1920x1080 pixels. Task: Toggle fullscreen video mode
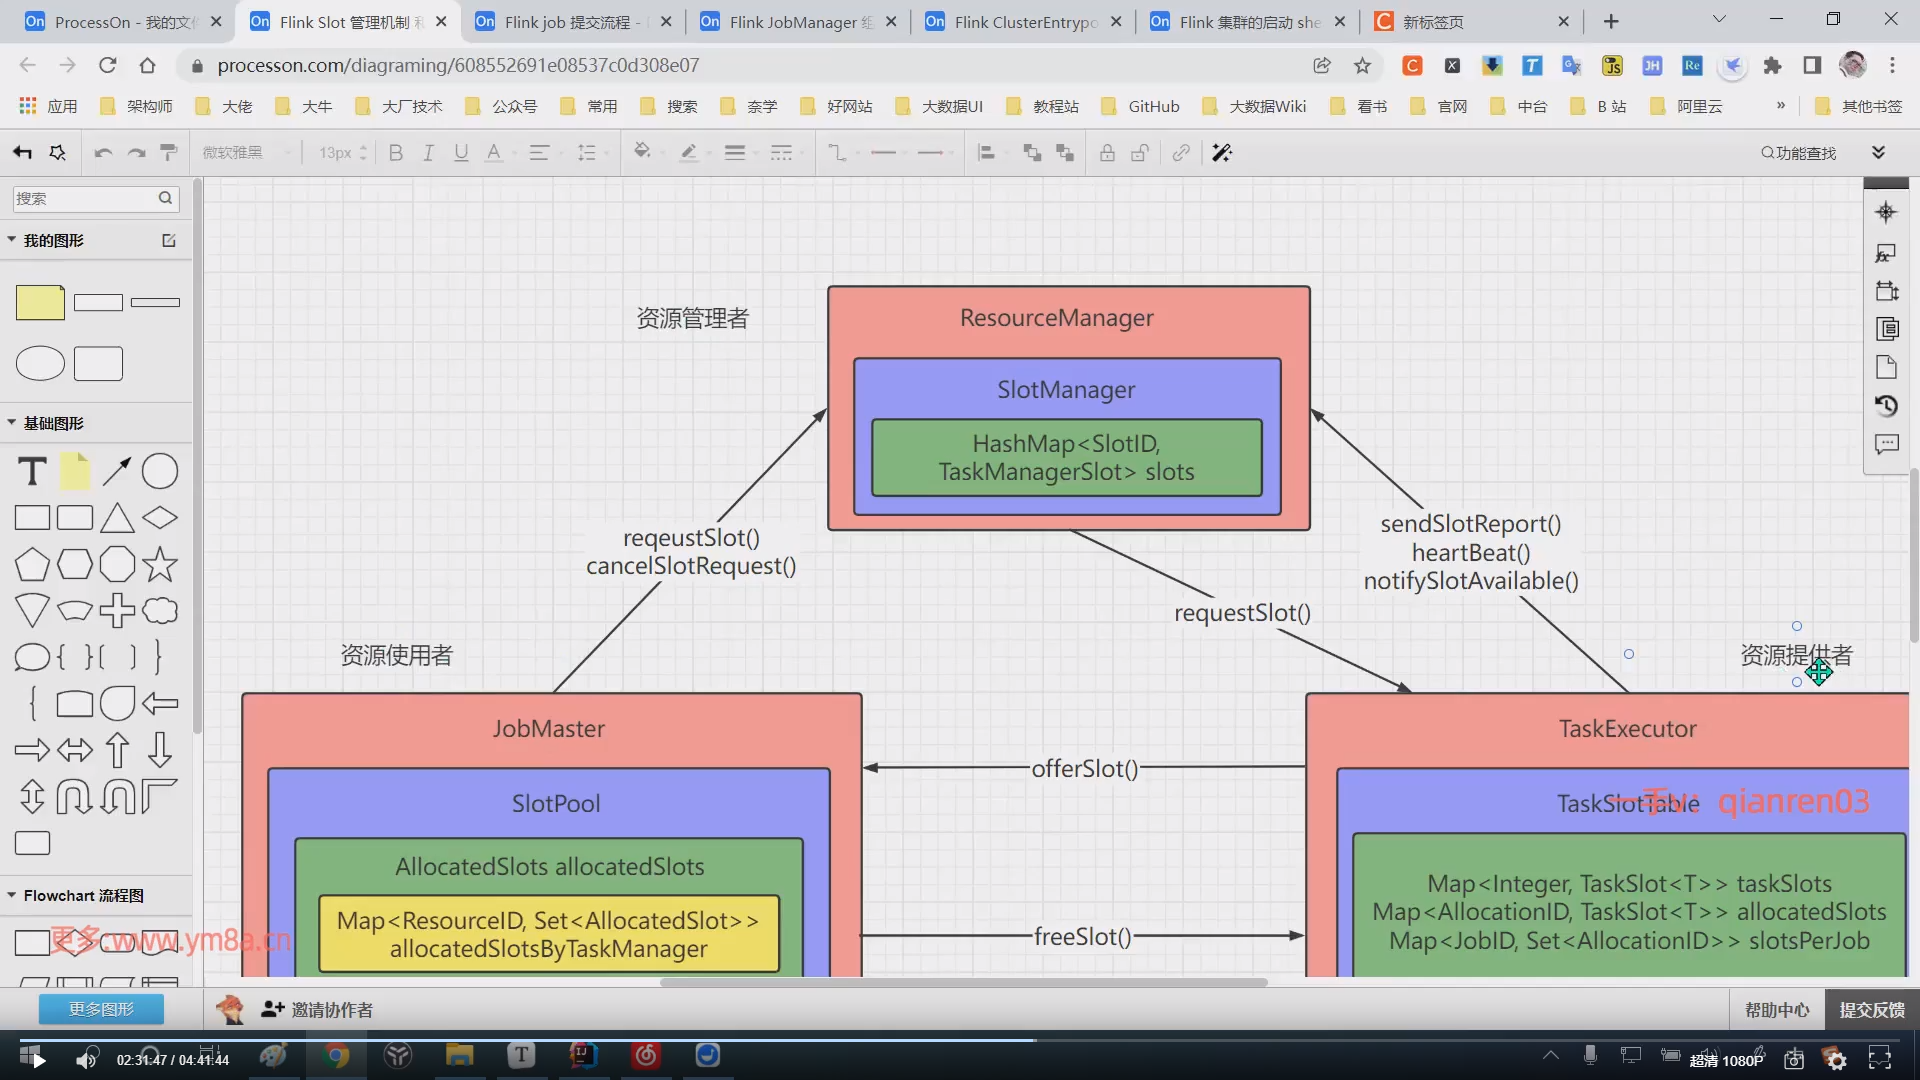point(1879,1058)
